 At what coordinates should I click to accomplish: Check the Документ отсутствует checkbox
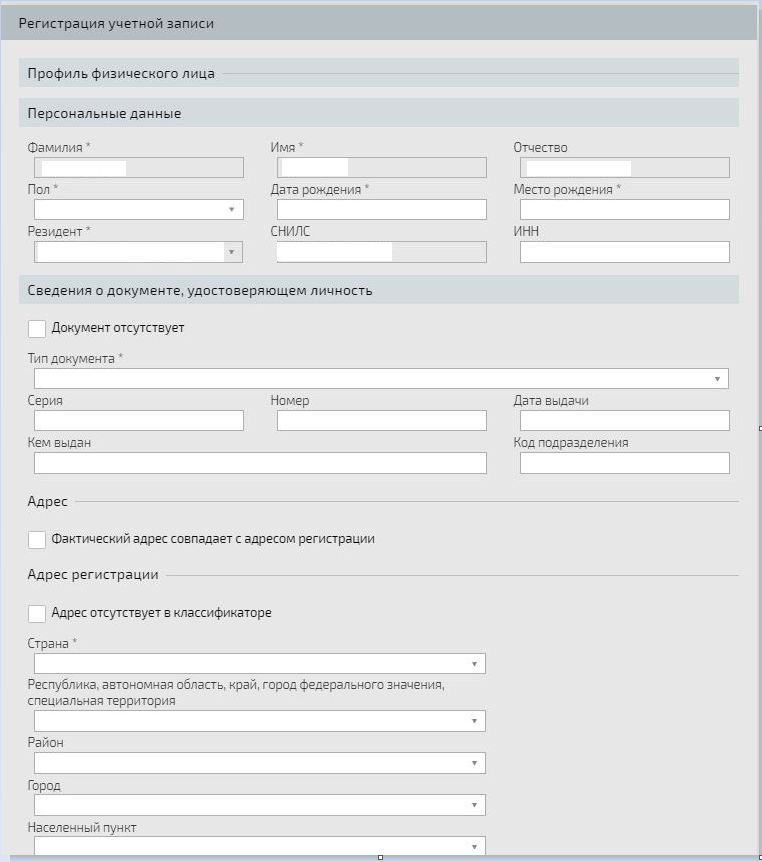(37, 329)
